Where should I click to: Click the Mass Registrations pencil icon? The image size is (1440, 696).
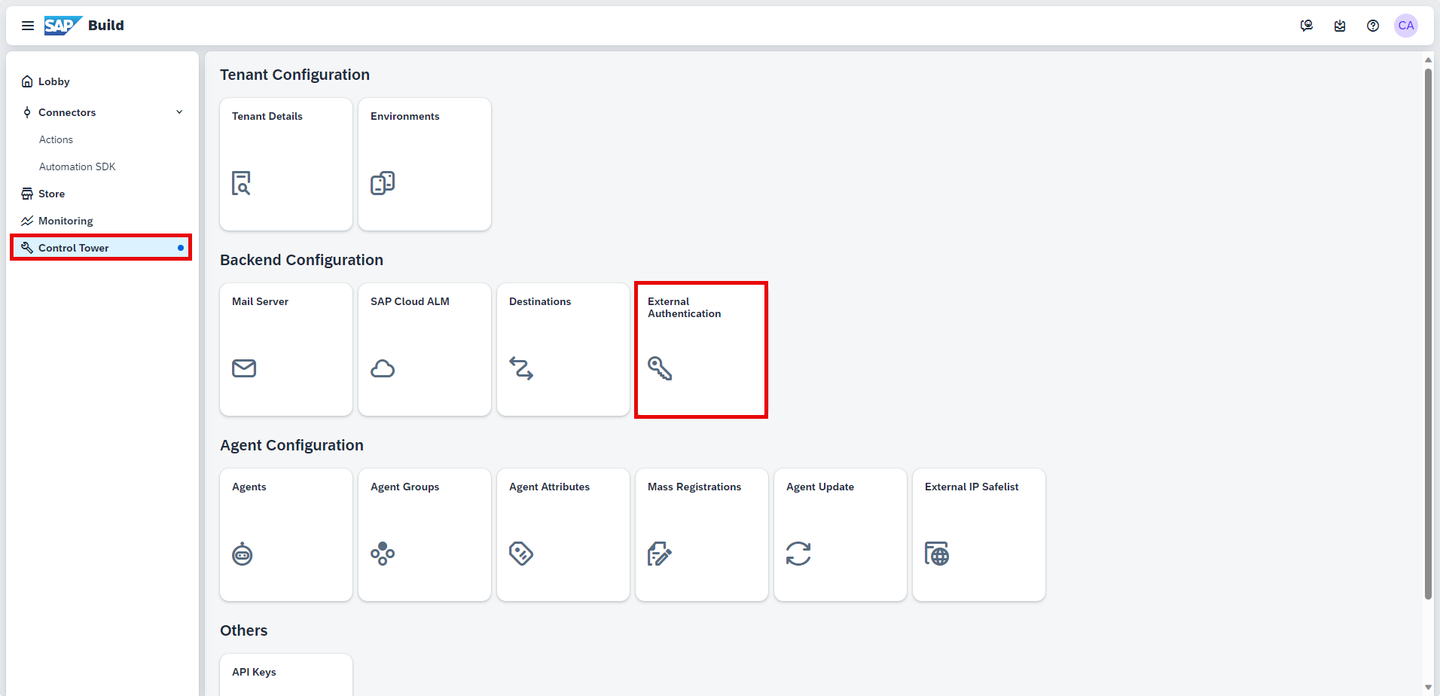660,553
